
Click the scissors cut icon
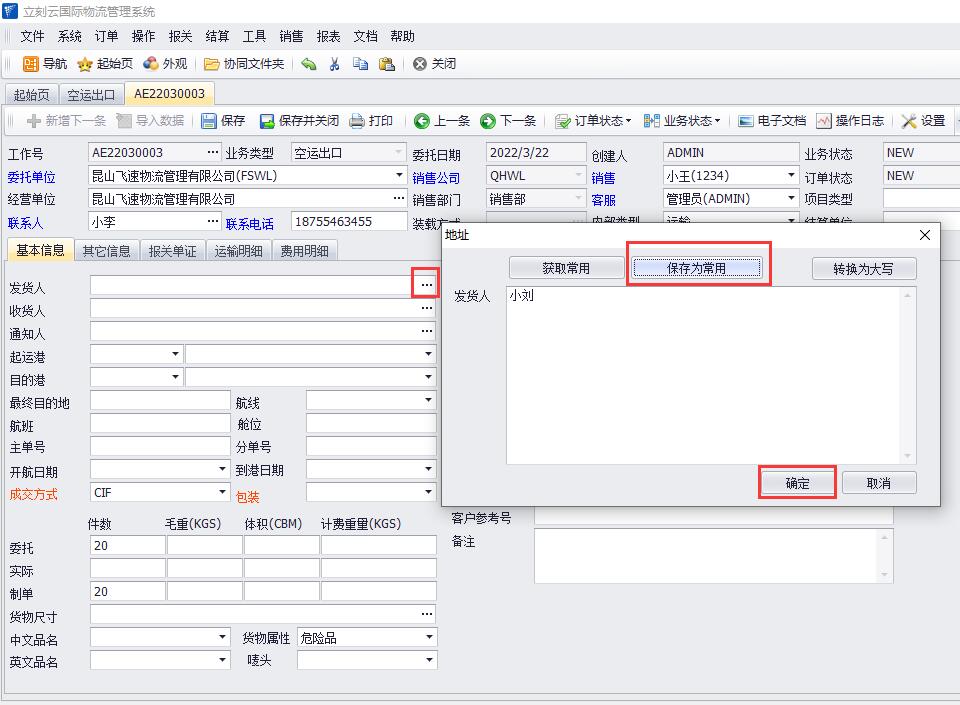click(335, 64)
